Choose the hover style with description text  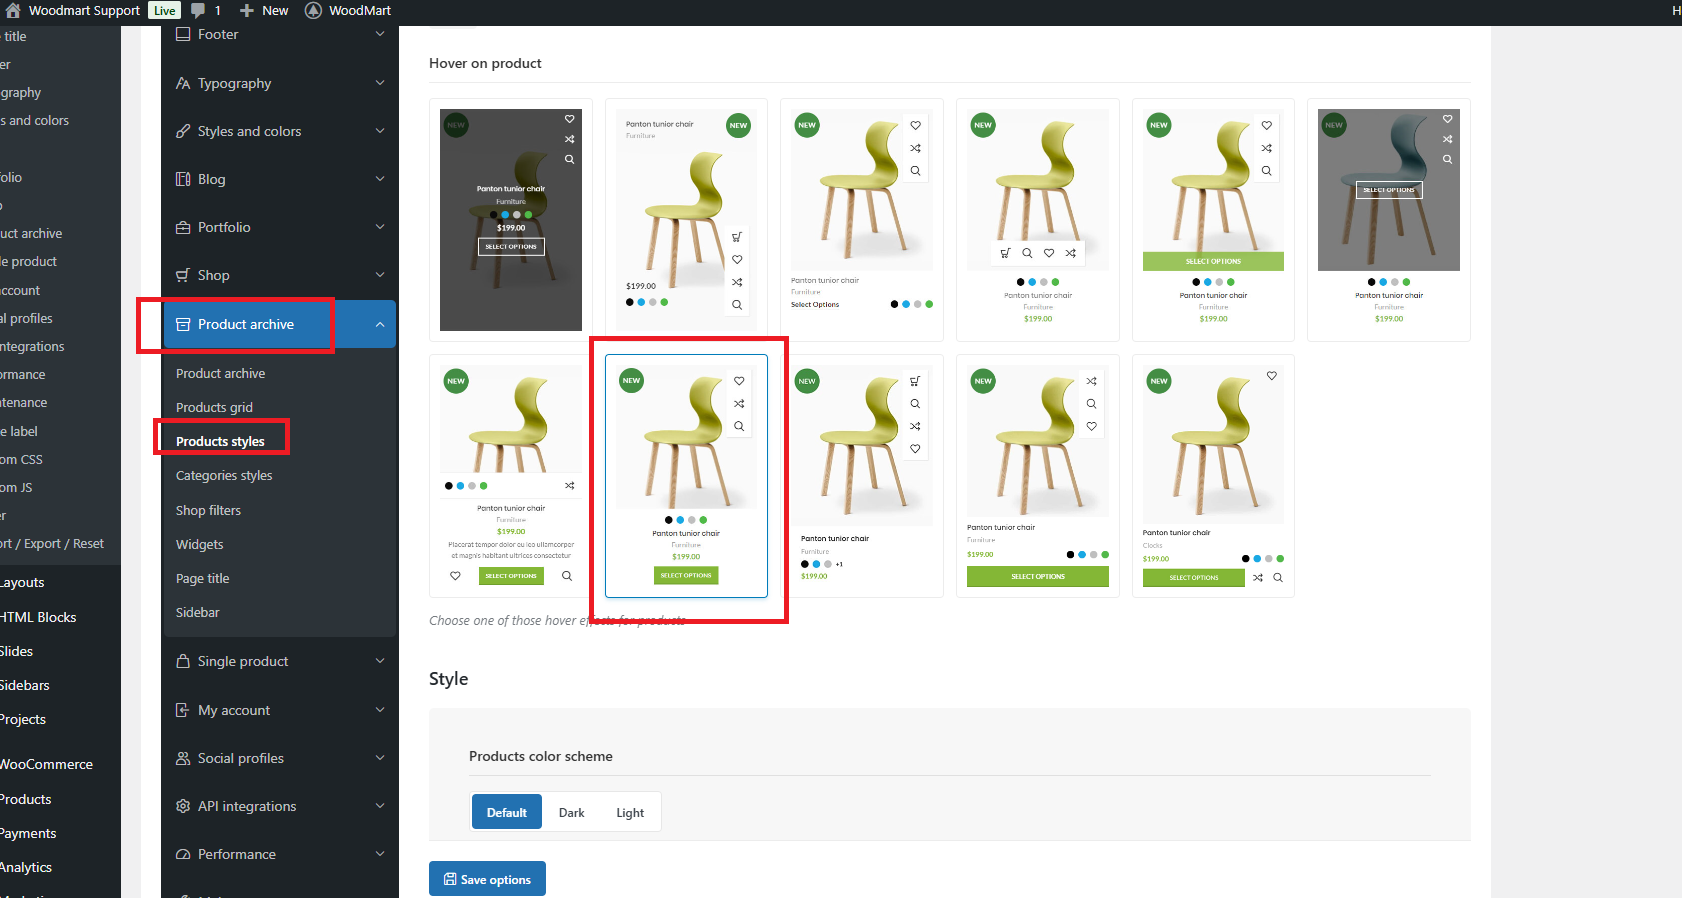point(511,476)
